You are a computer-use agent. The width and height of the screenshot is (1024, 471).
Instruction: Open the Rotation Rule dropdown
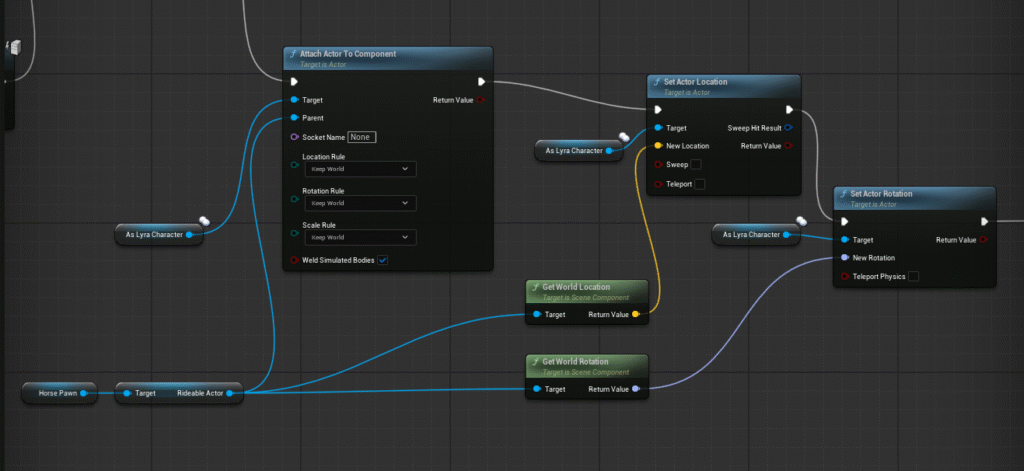pyautogui.click(x=360, y=203)
